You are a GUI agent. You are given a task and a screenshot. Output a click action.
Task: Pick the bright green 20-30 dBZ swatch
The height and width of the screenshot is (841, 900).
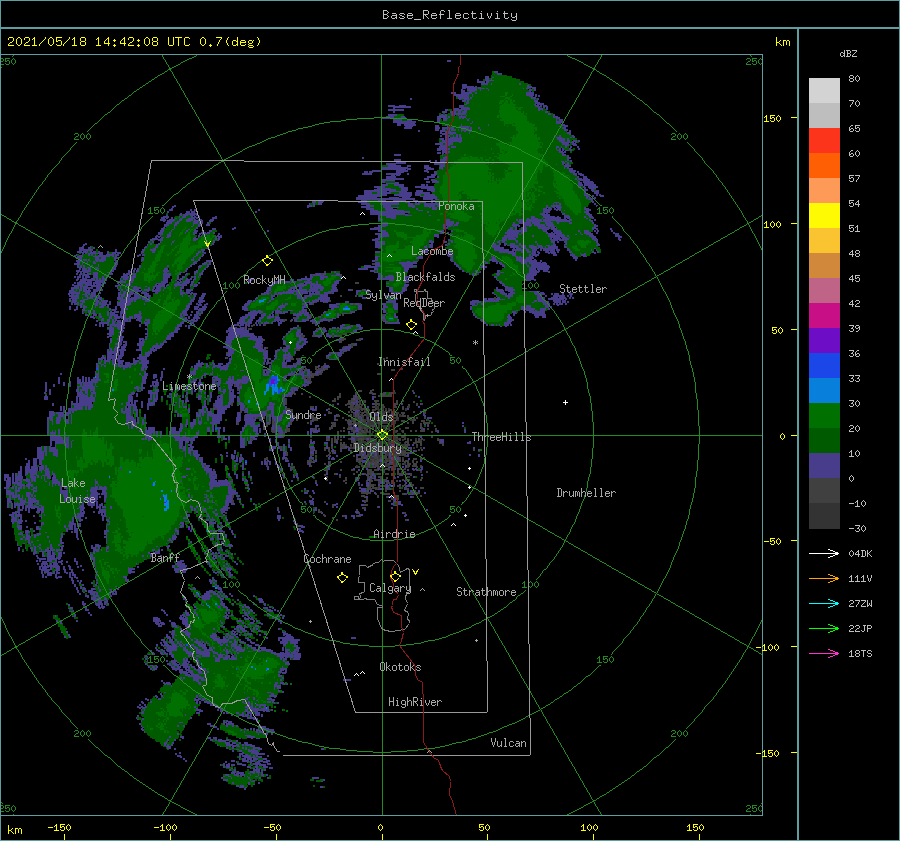[x=824, y=416]
